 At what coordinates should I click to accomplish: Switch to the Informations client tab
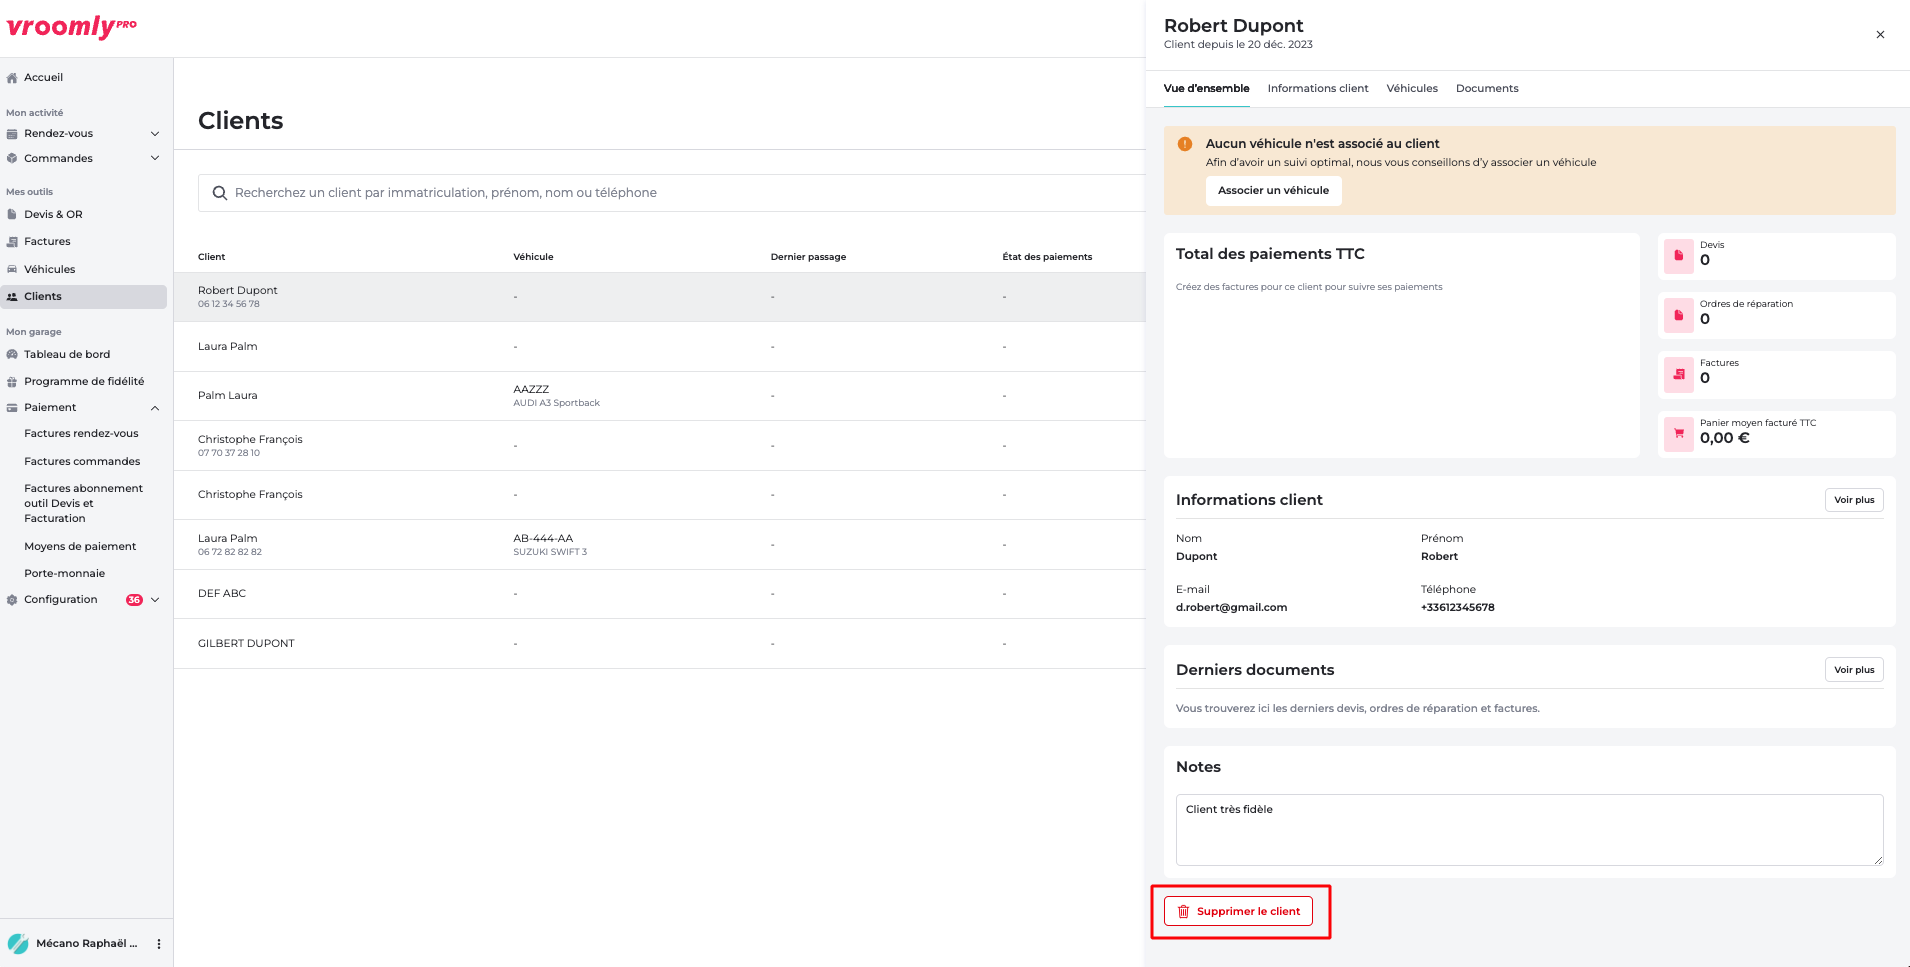(1317, 89)
